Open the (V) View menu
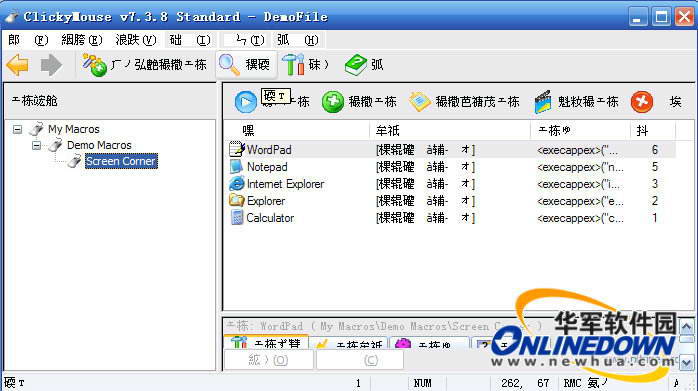 (136, 40)
